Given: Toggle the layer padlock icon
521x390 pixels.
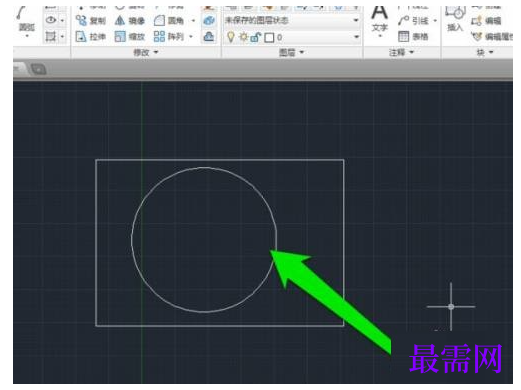Looking at the screenshot, I should coord(255,37).
